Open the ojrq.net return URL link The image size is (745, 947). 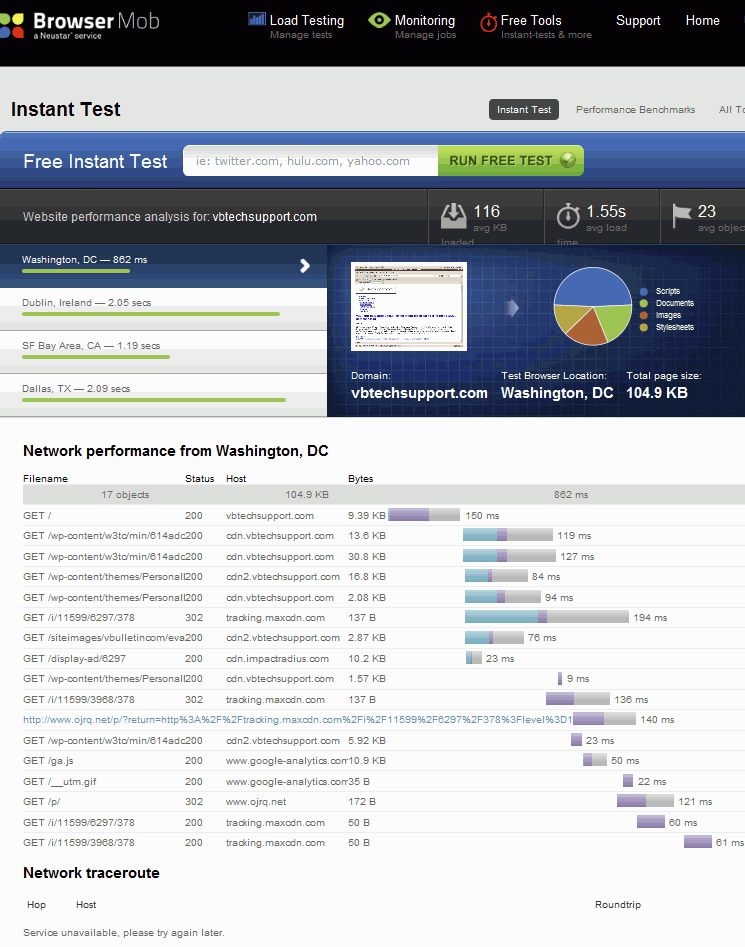tap(298, 720)
